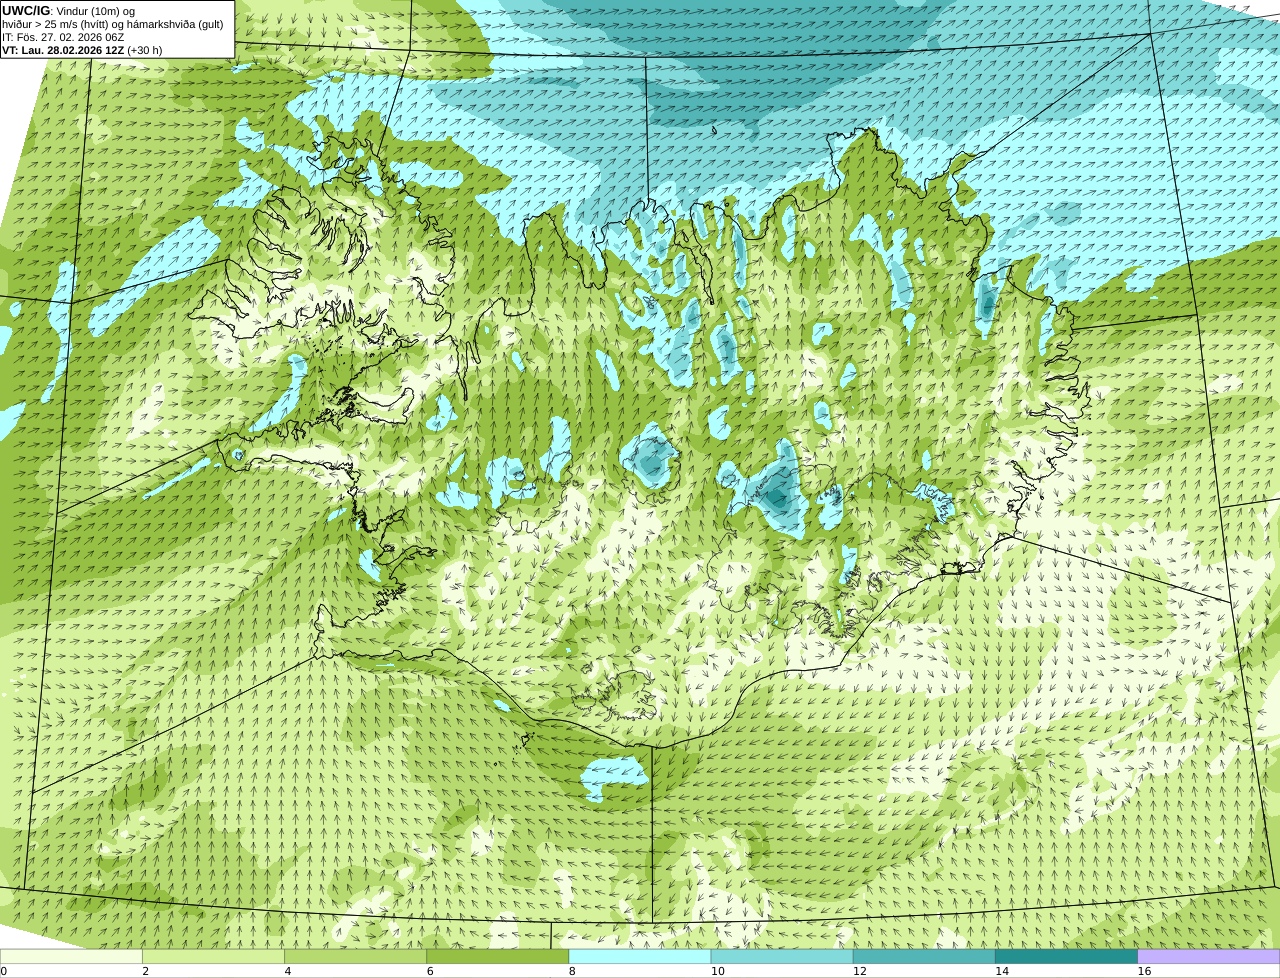The image size is (1280, 978).
Task: Click the legend tick label "0"
Action: click(x=3, y=971)
